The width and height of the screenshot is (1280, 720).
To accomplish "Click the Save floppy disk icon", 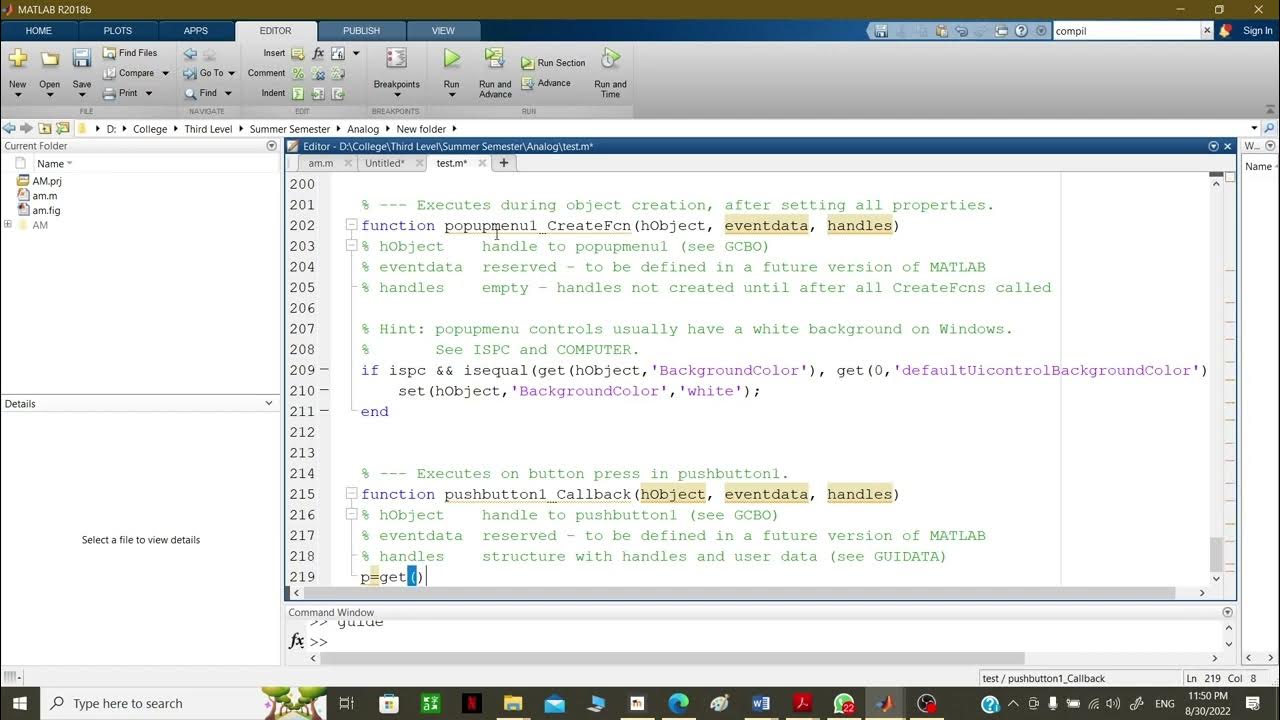I will [82, 60].
